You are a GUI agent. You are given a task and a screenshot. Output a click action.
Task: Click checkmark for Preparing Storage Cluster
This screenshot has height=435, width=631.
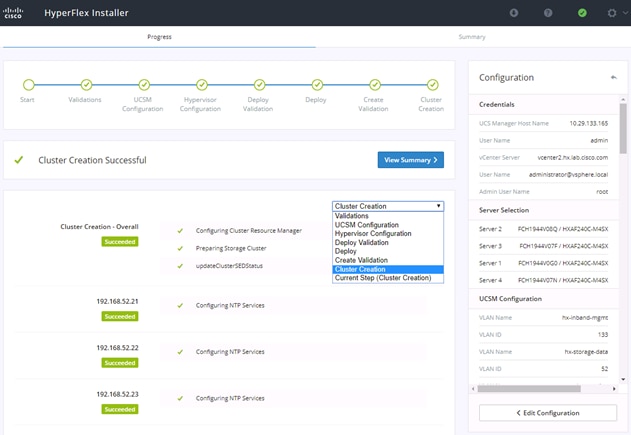pyautogui.click(x=180, y=248)
